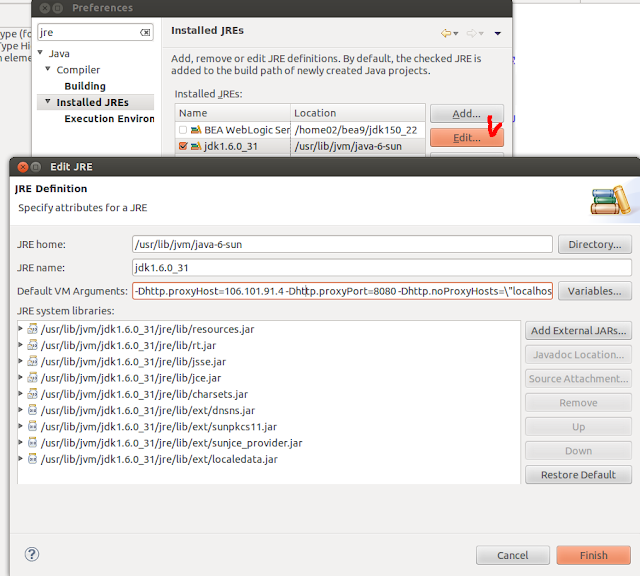Expand the sunpkcs11.jar library entry
This screenshot has width=640, height=576.
[20, 426]
